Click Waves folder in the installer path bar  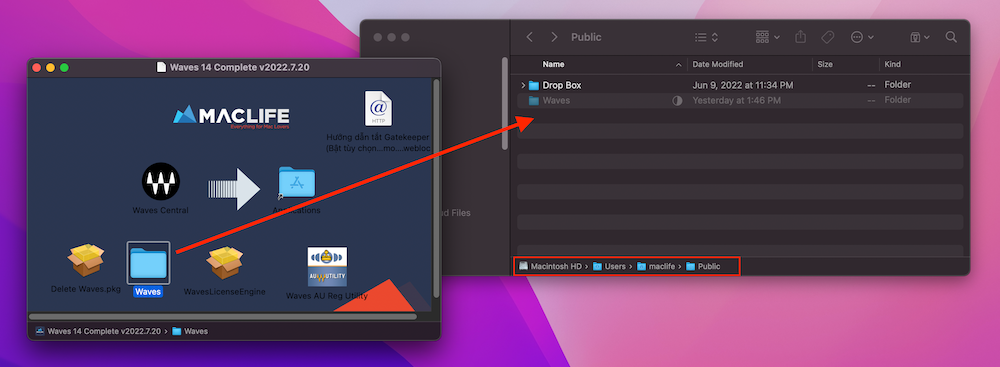tap(190, 331)
